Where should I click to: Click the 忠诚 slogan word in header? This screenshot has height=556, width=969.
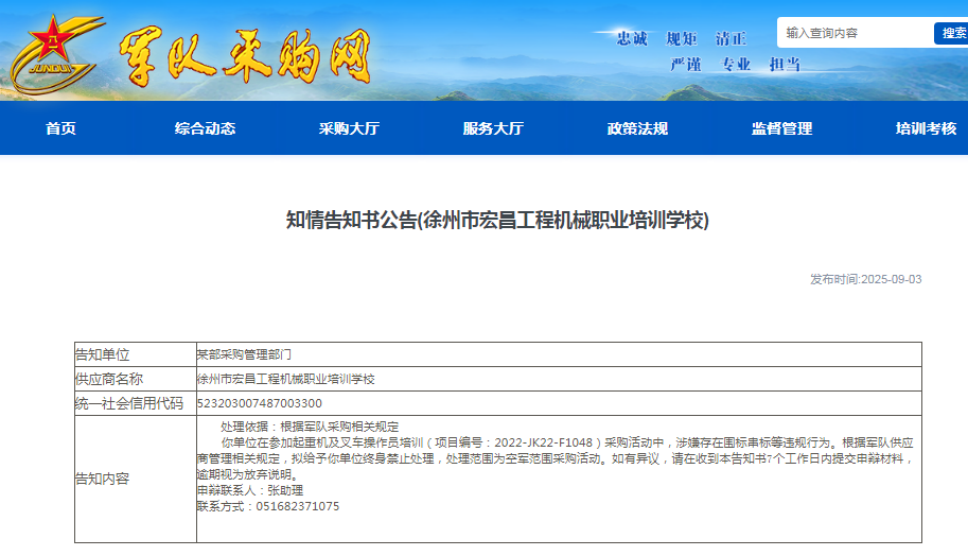632,39
